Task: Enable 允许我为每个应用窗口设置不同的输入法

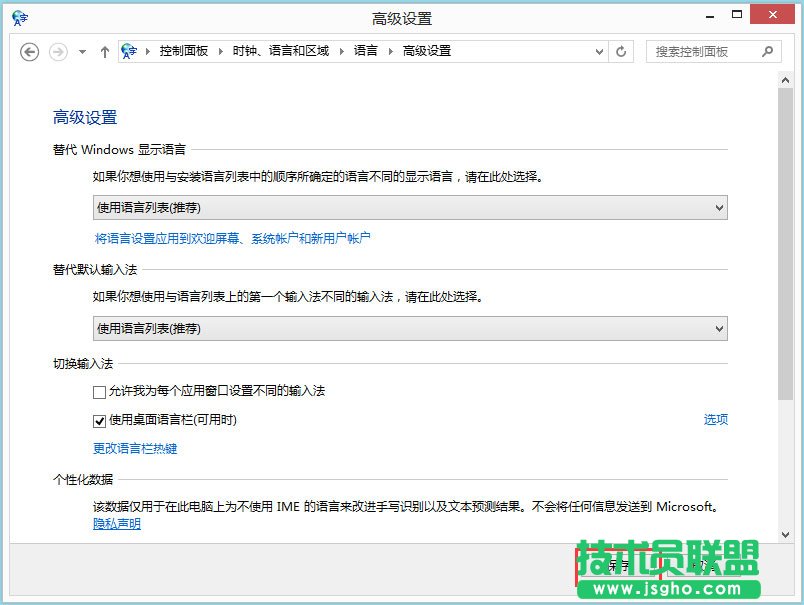Action: click(97, 391)
